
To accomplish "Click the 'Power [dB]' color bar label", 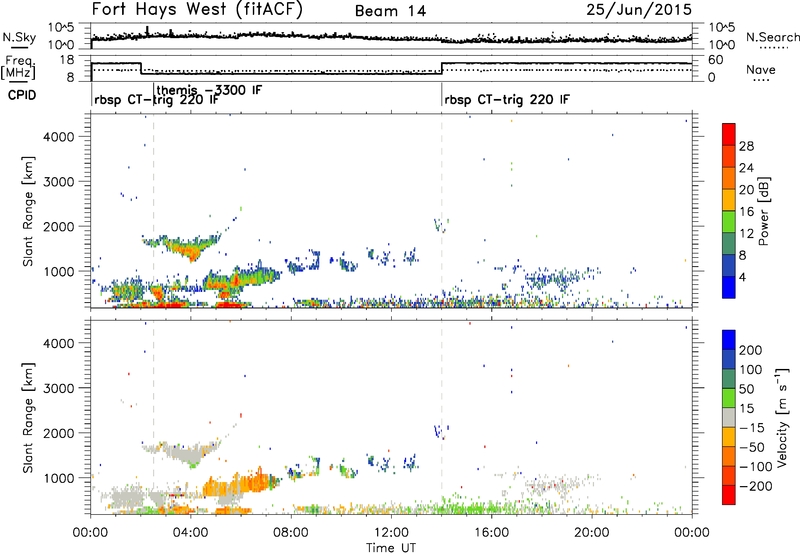I will click(x=763, y=211).
